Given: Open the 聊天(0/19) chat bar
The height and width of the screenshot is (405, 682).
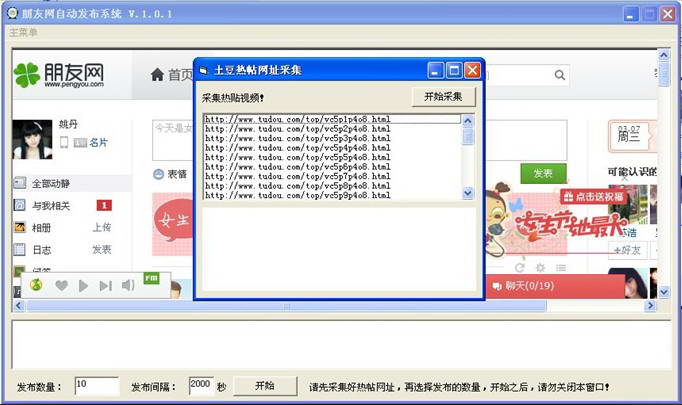Looking at the screenshot, I should point(555,286).
